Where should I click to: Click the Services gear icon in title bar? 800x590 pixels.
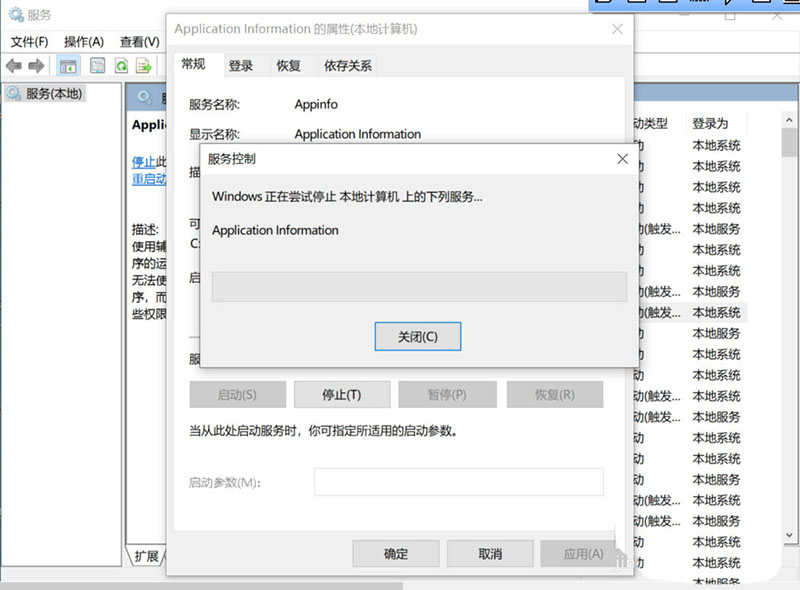(x=16, y=15)
